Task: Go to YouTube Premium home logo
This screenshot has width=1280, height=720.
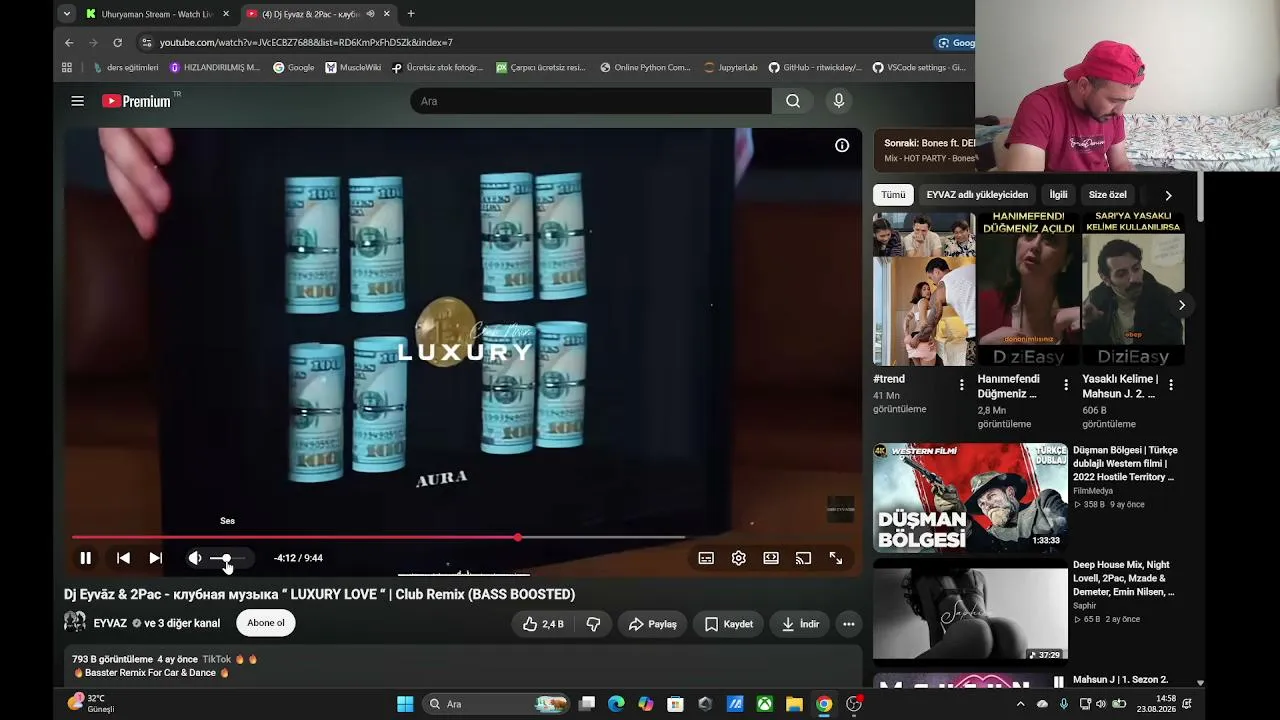Action: coord(136,101)
